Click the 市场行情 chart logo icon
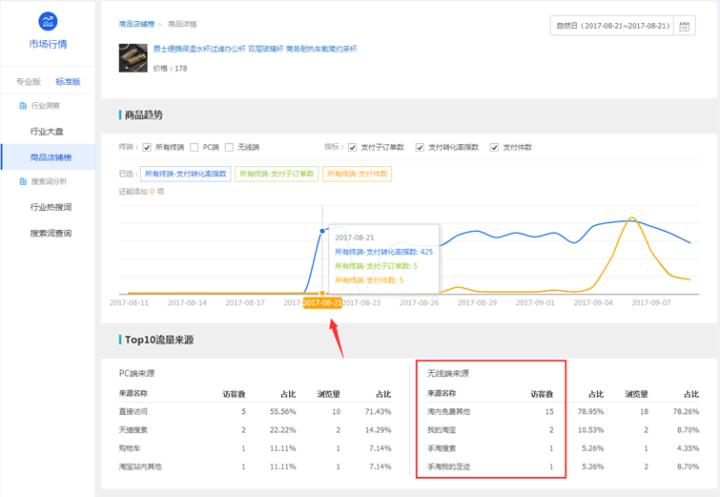Image resolution: width=720 pixels, height=497 pixels. click(x=48, y=21)
